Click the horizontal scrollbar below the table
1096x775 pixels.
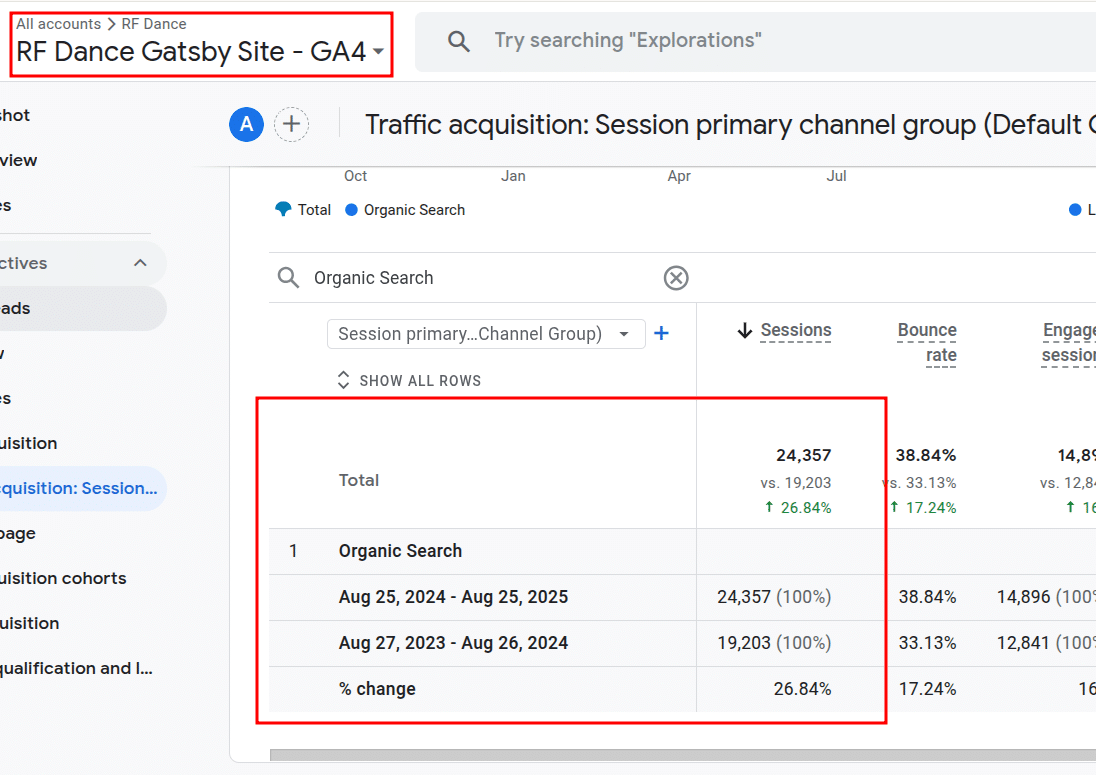[x=683, y=755]
